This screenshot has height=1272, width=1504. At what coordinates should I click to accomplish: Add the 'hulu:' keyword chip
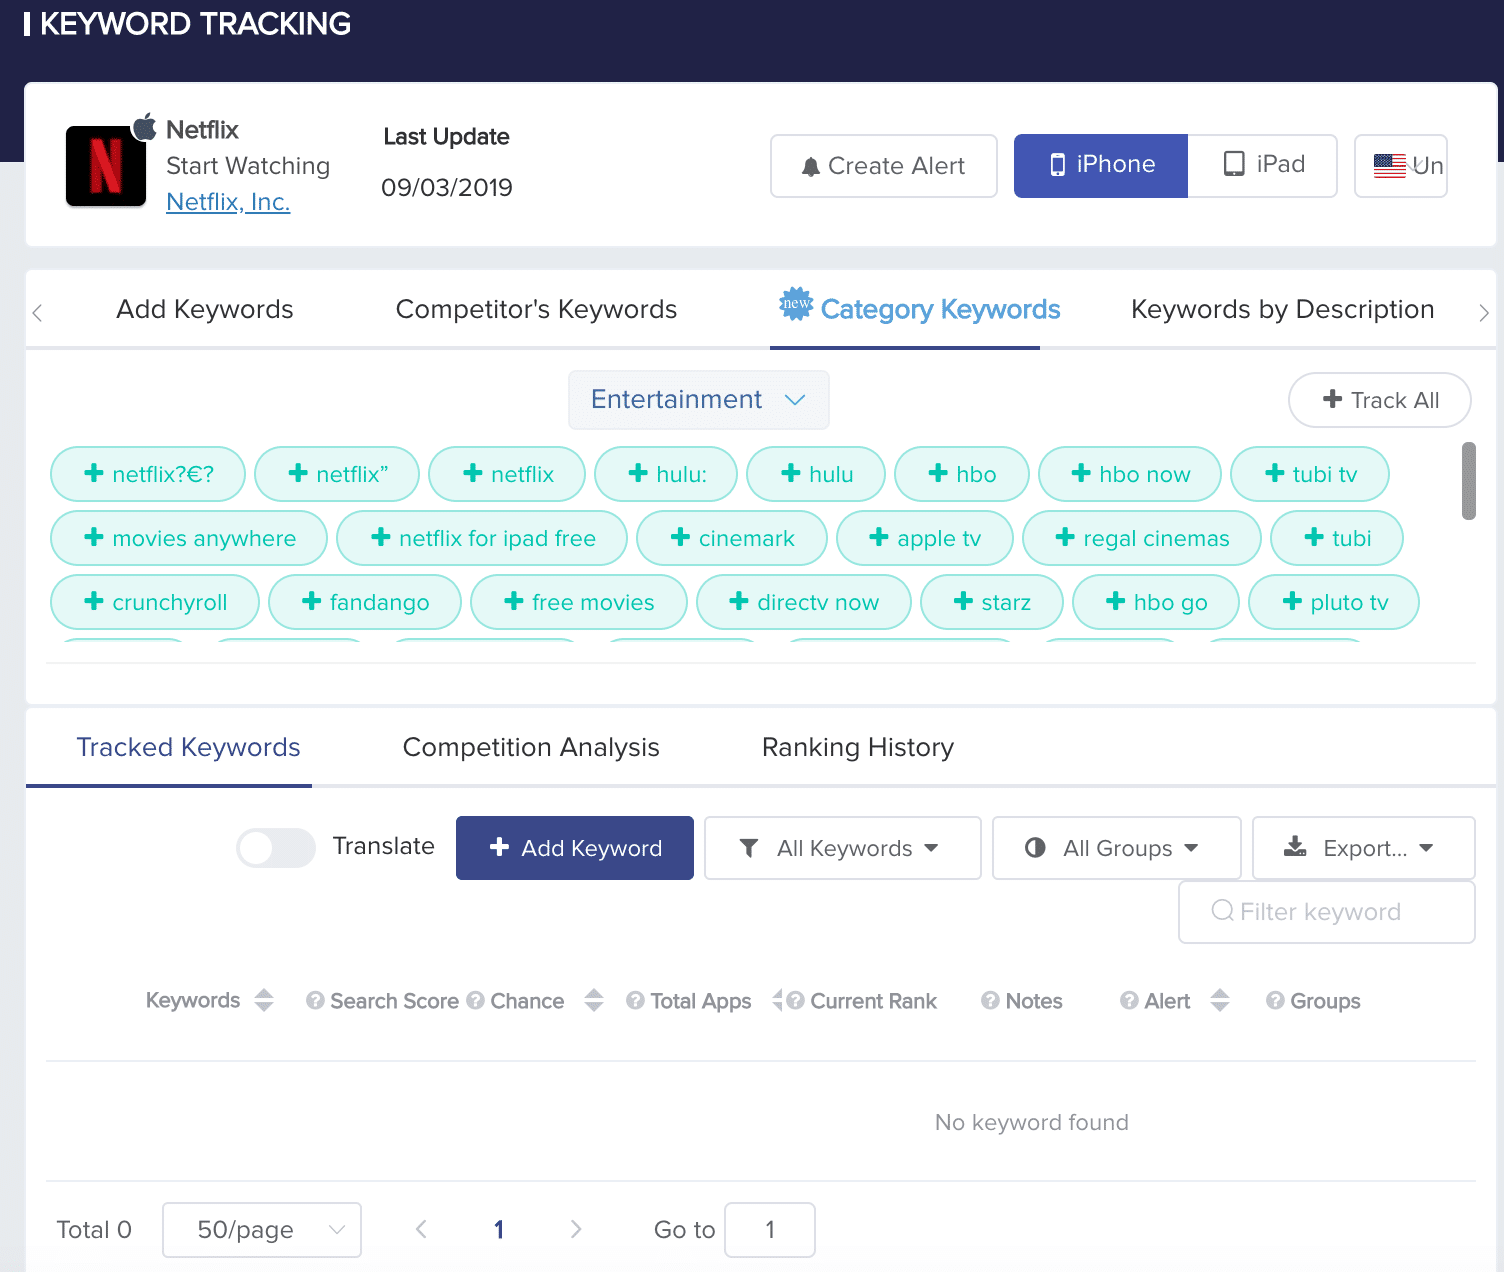coord(666,474)
